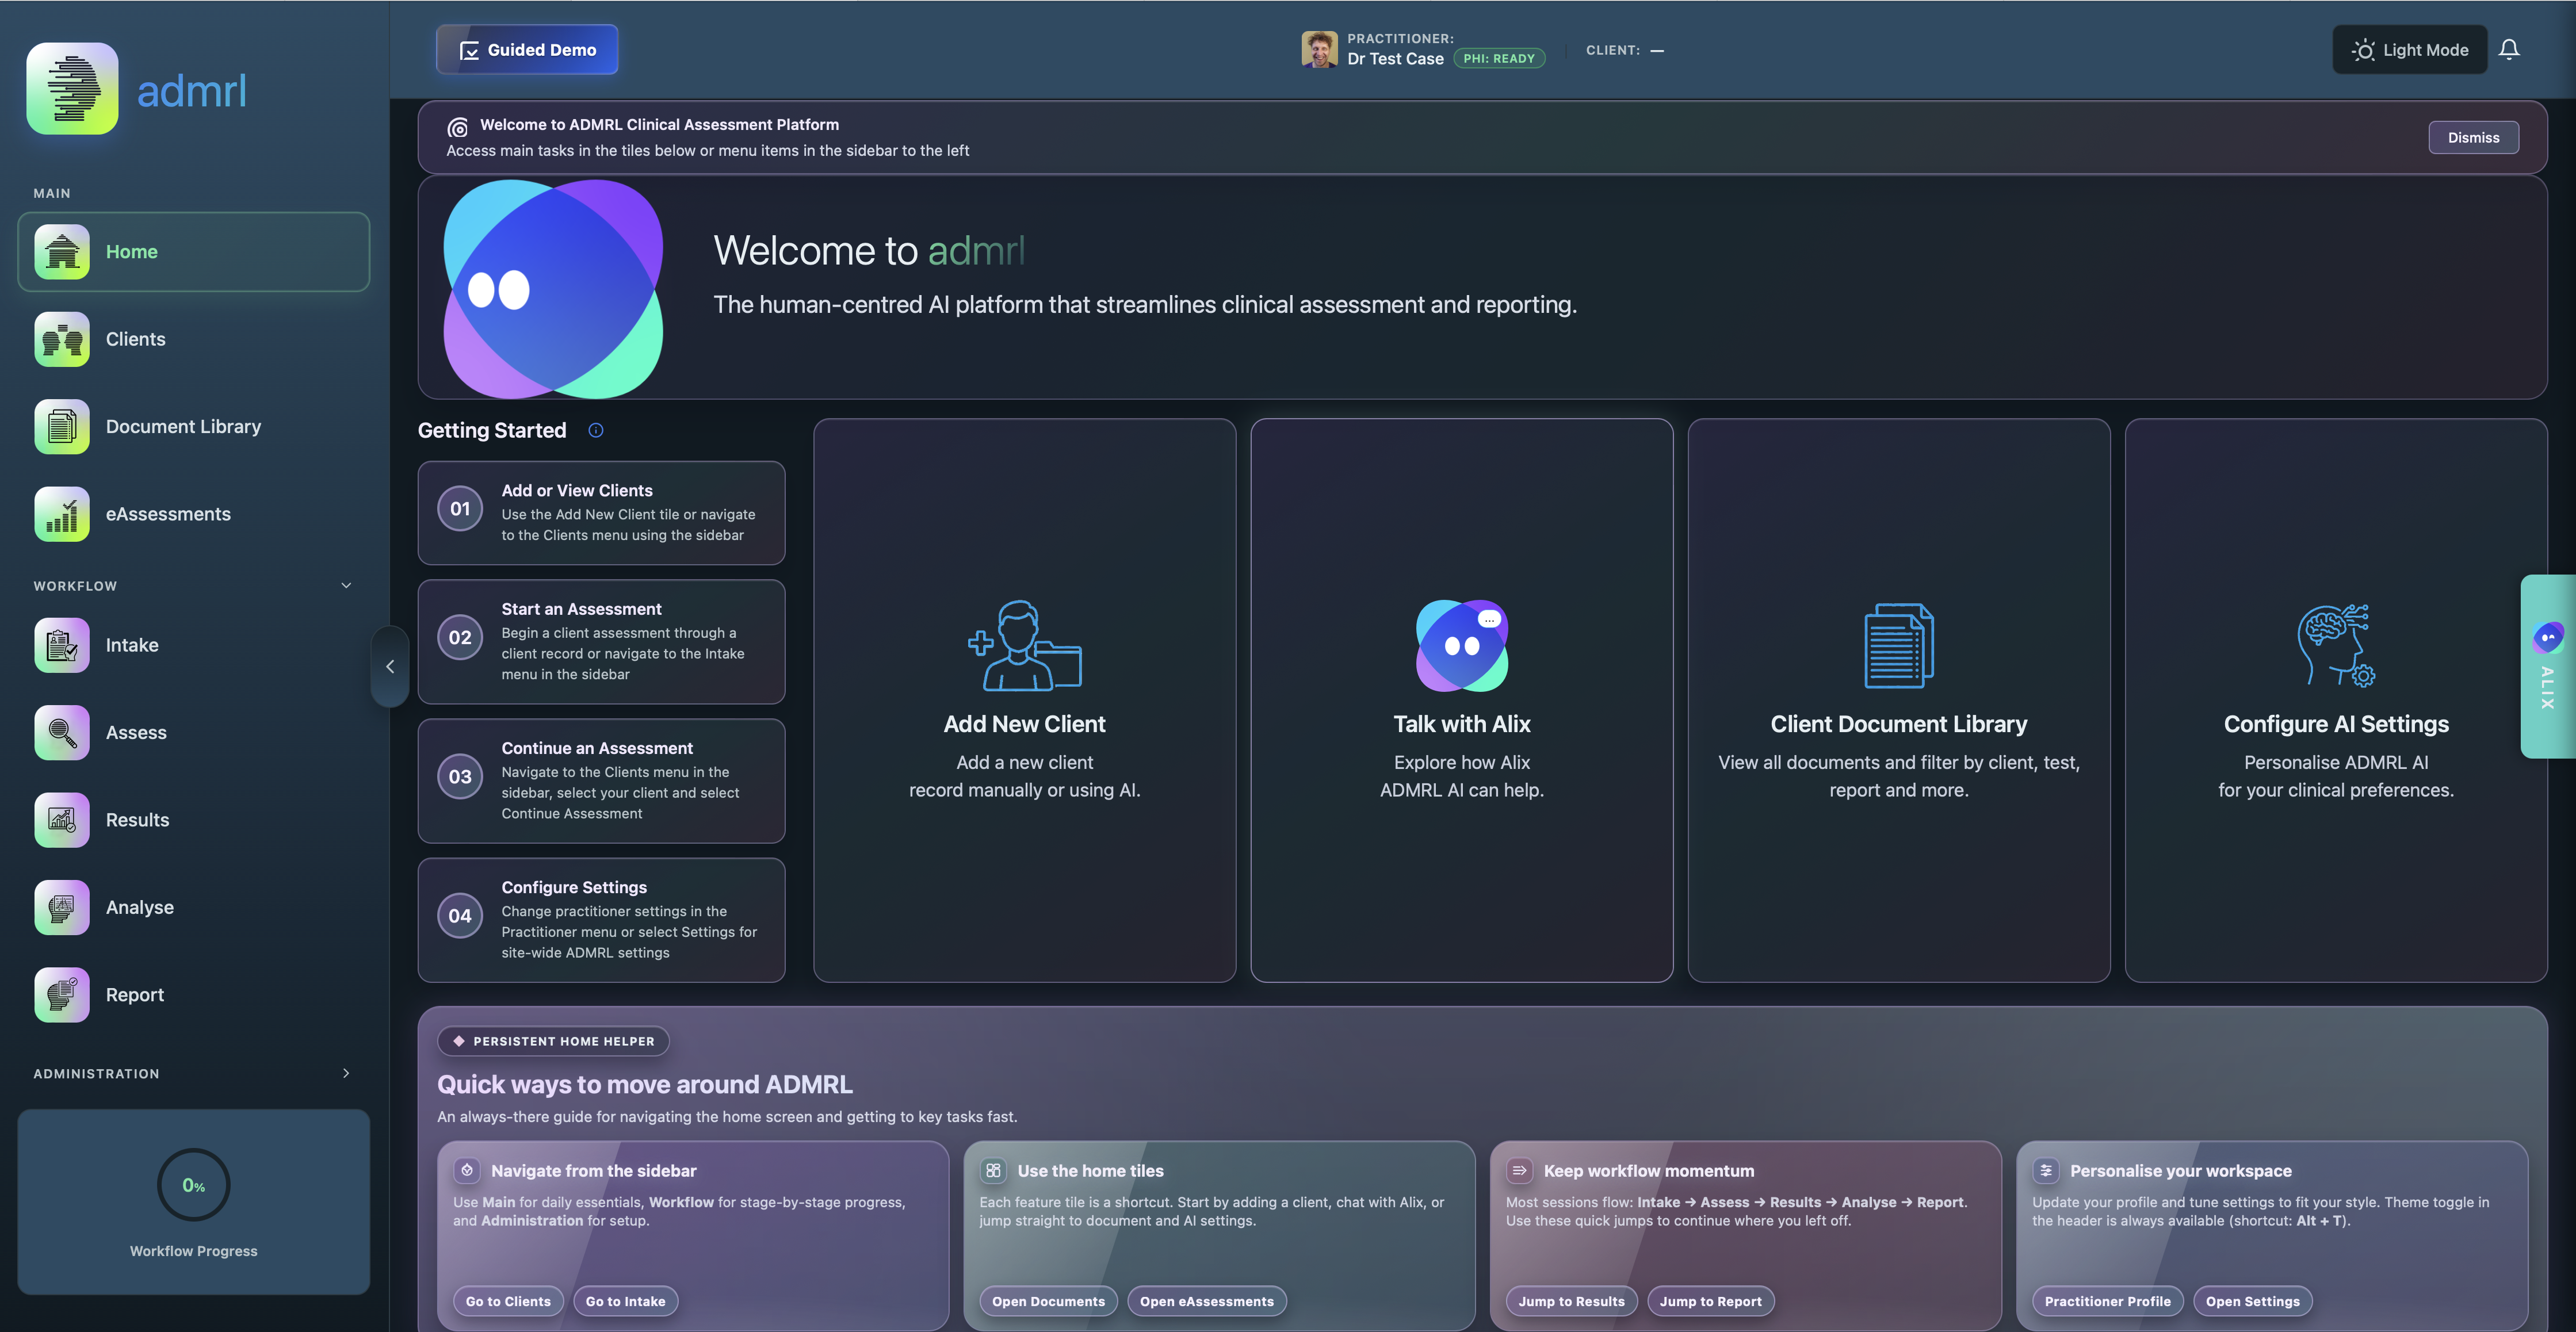Click the Document Library icon
The image size is (2576, 1332).
[x=61, y=426]
